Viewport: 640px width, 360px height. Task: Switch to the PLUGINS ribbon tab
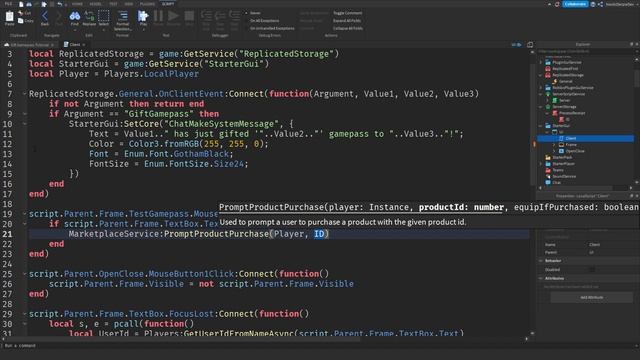148,4
